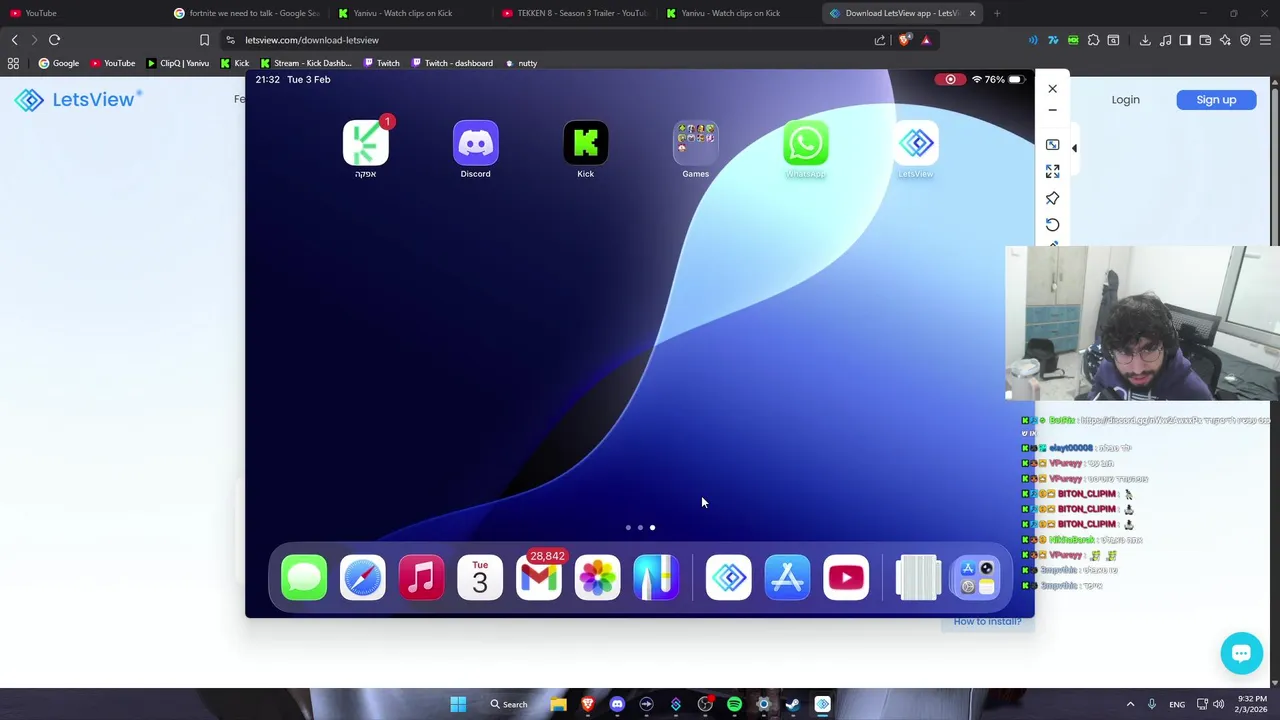Open Safari in the iPad dock
Viewport: 1280px width, 720px height.
click(x=362, y=578)
